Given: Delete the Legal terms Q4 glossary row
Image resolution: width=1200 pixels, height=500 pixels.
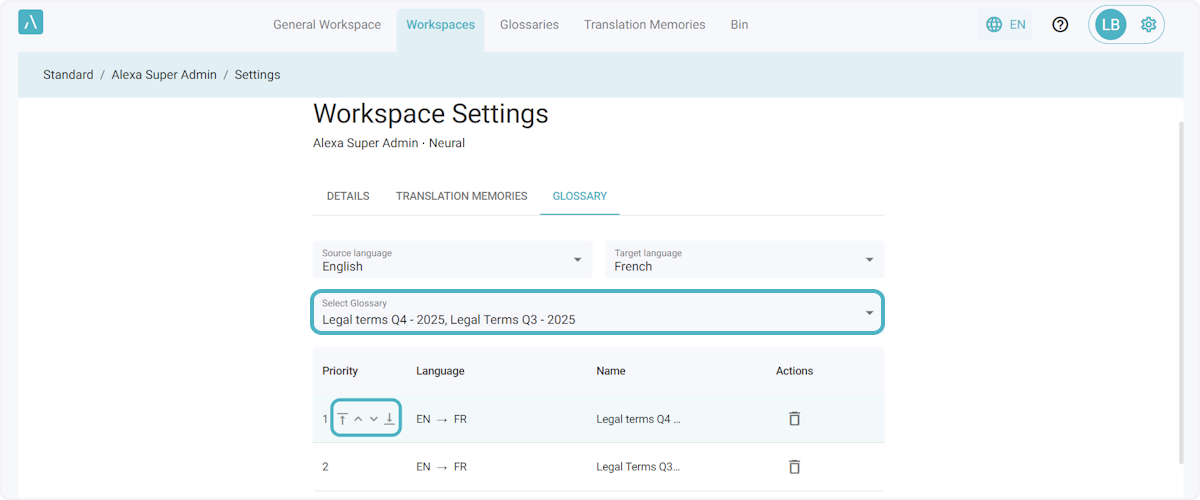Looking at the screenshot, I should tap(794, 419).
